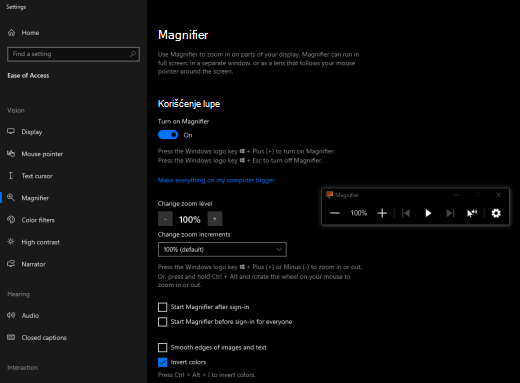Screen dimensions: 520x383
Task: Go to previous sentence in Magnifier toolbar
Action: coord(406,213)
